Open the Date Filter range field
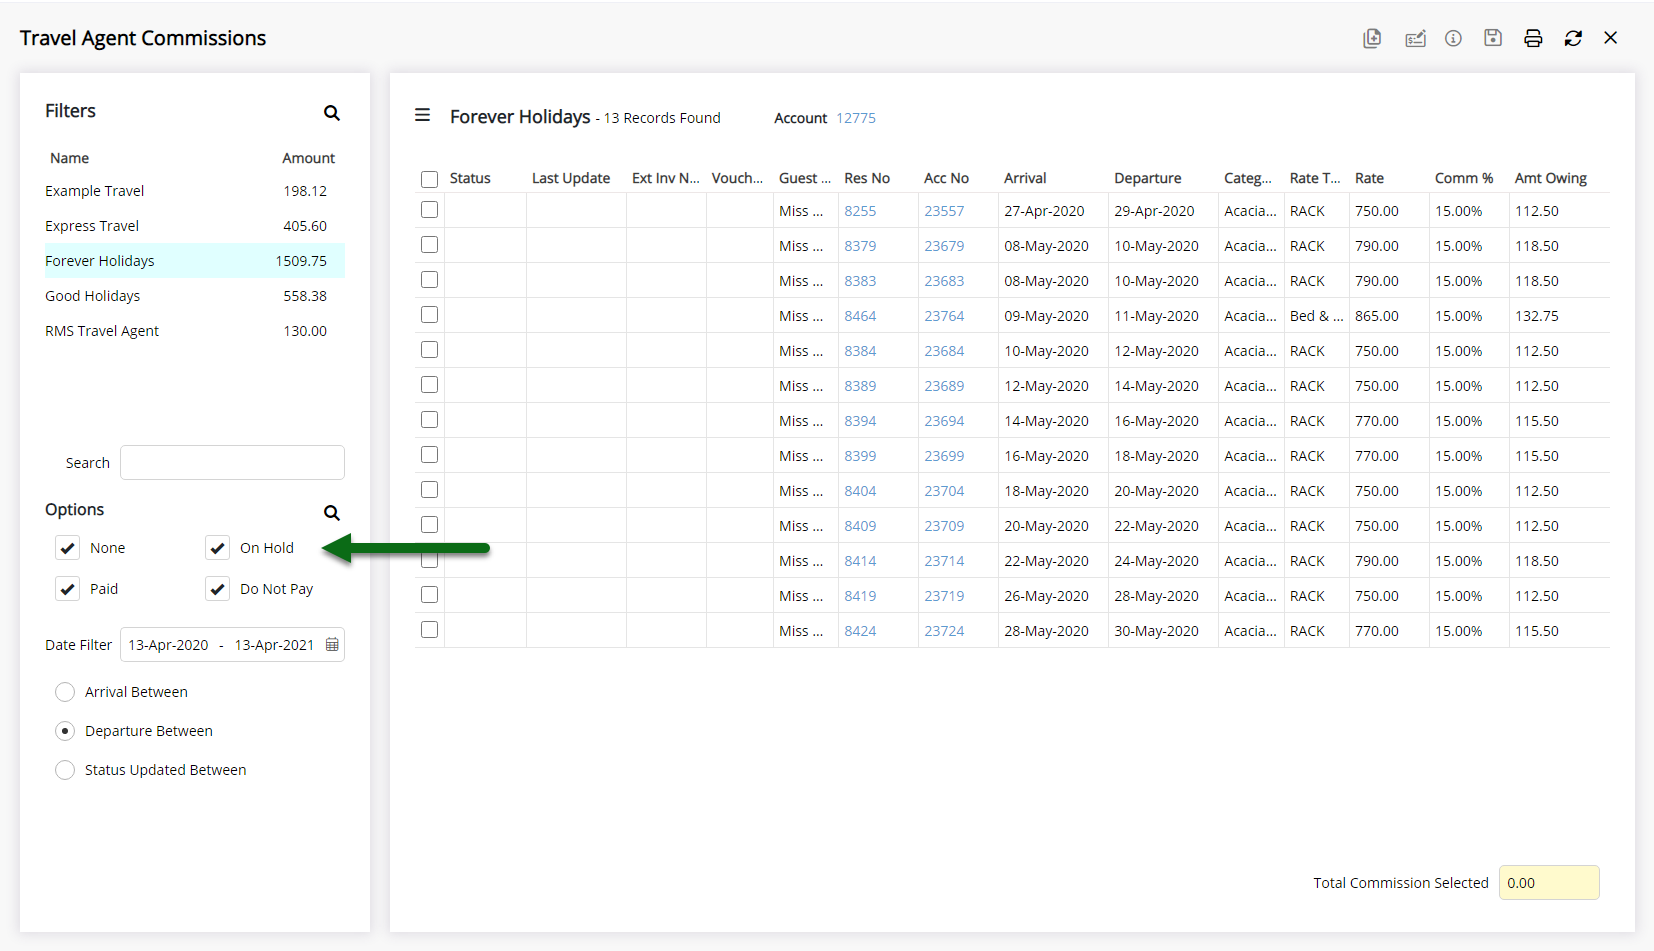This screenshot has height=951, width=1654. [232, 645]
